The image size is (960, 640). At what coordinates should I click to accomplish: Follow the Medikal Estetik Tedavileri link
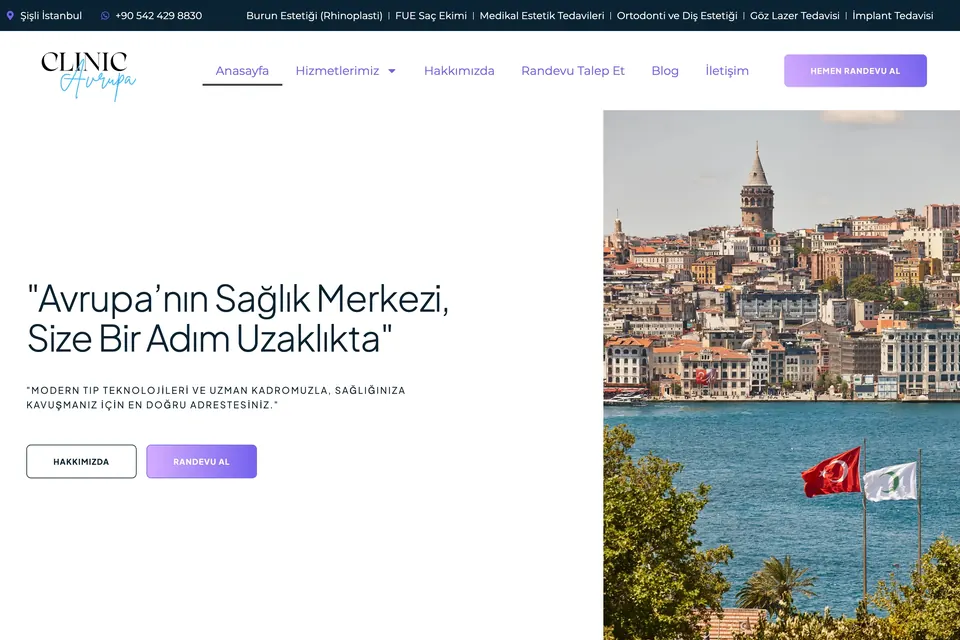[542, 16]
